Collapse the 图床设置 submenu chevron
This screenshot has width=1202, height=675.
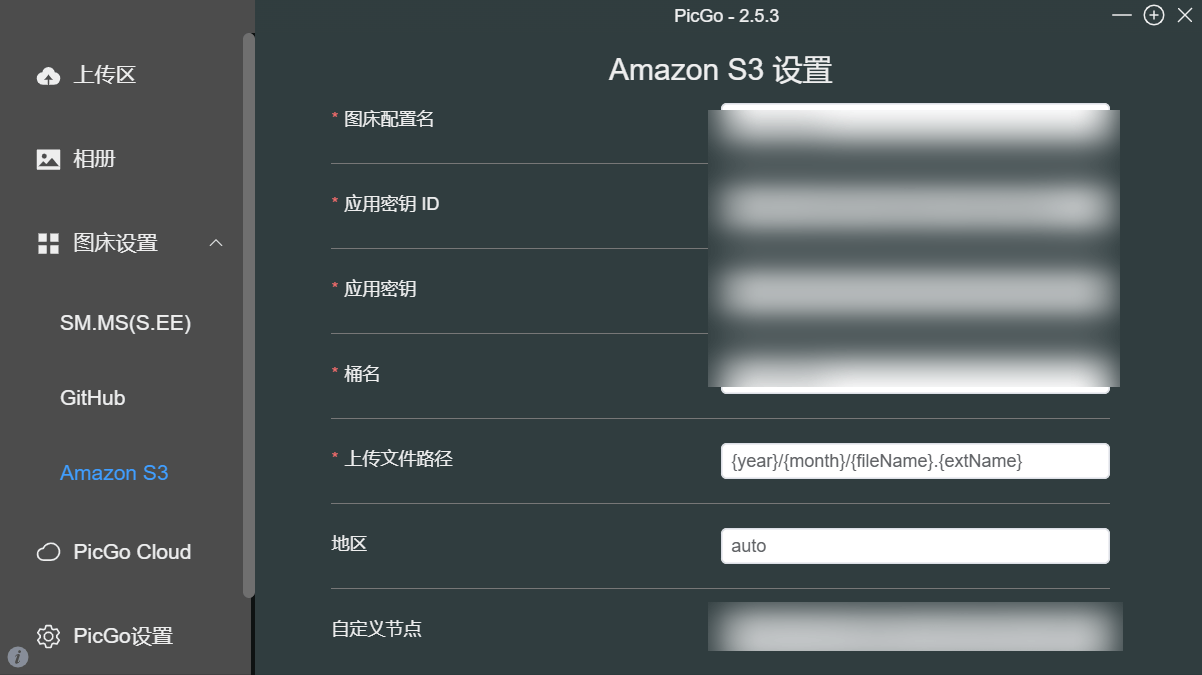click(215, 243)
